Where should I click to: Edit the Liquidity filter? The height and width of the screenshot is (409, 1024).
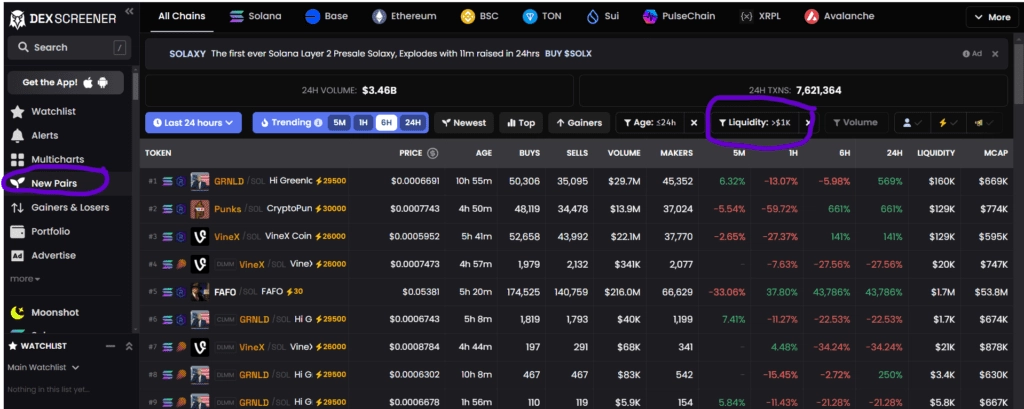click(754, 123)
